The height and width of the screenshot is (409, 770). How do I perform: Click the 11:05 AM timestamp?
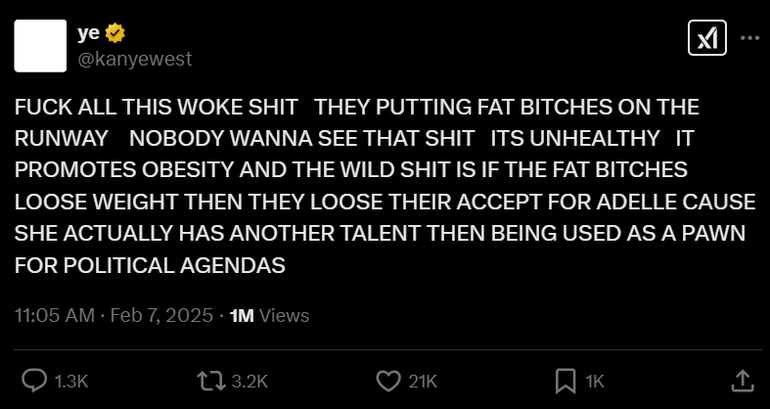55,315
